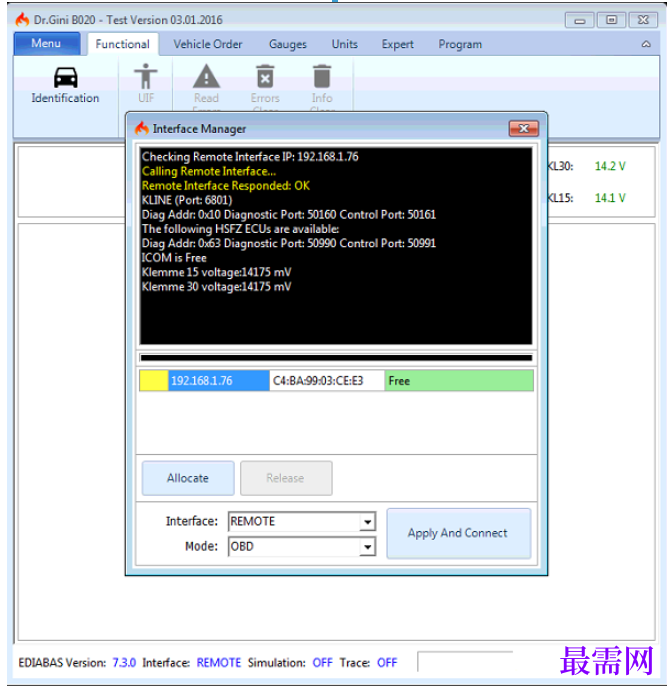The width and height of the screenshot is (672, 692).
Task: Open the Expert tab
Action: [x=398, y=44]
